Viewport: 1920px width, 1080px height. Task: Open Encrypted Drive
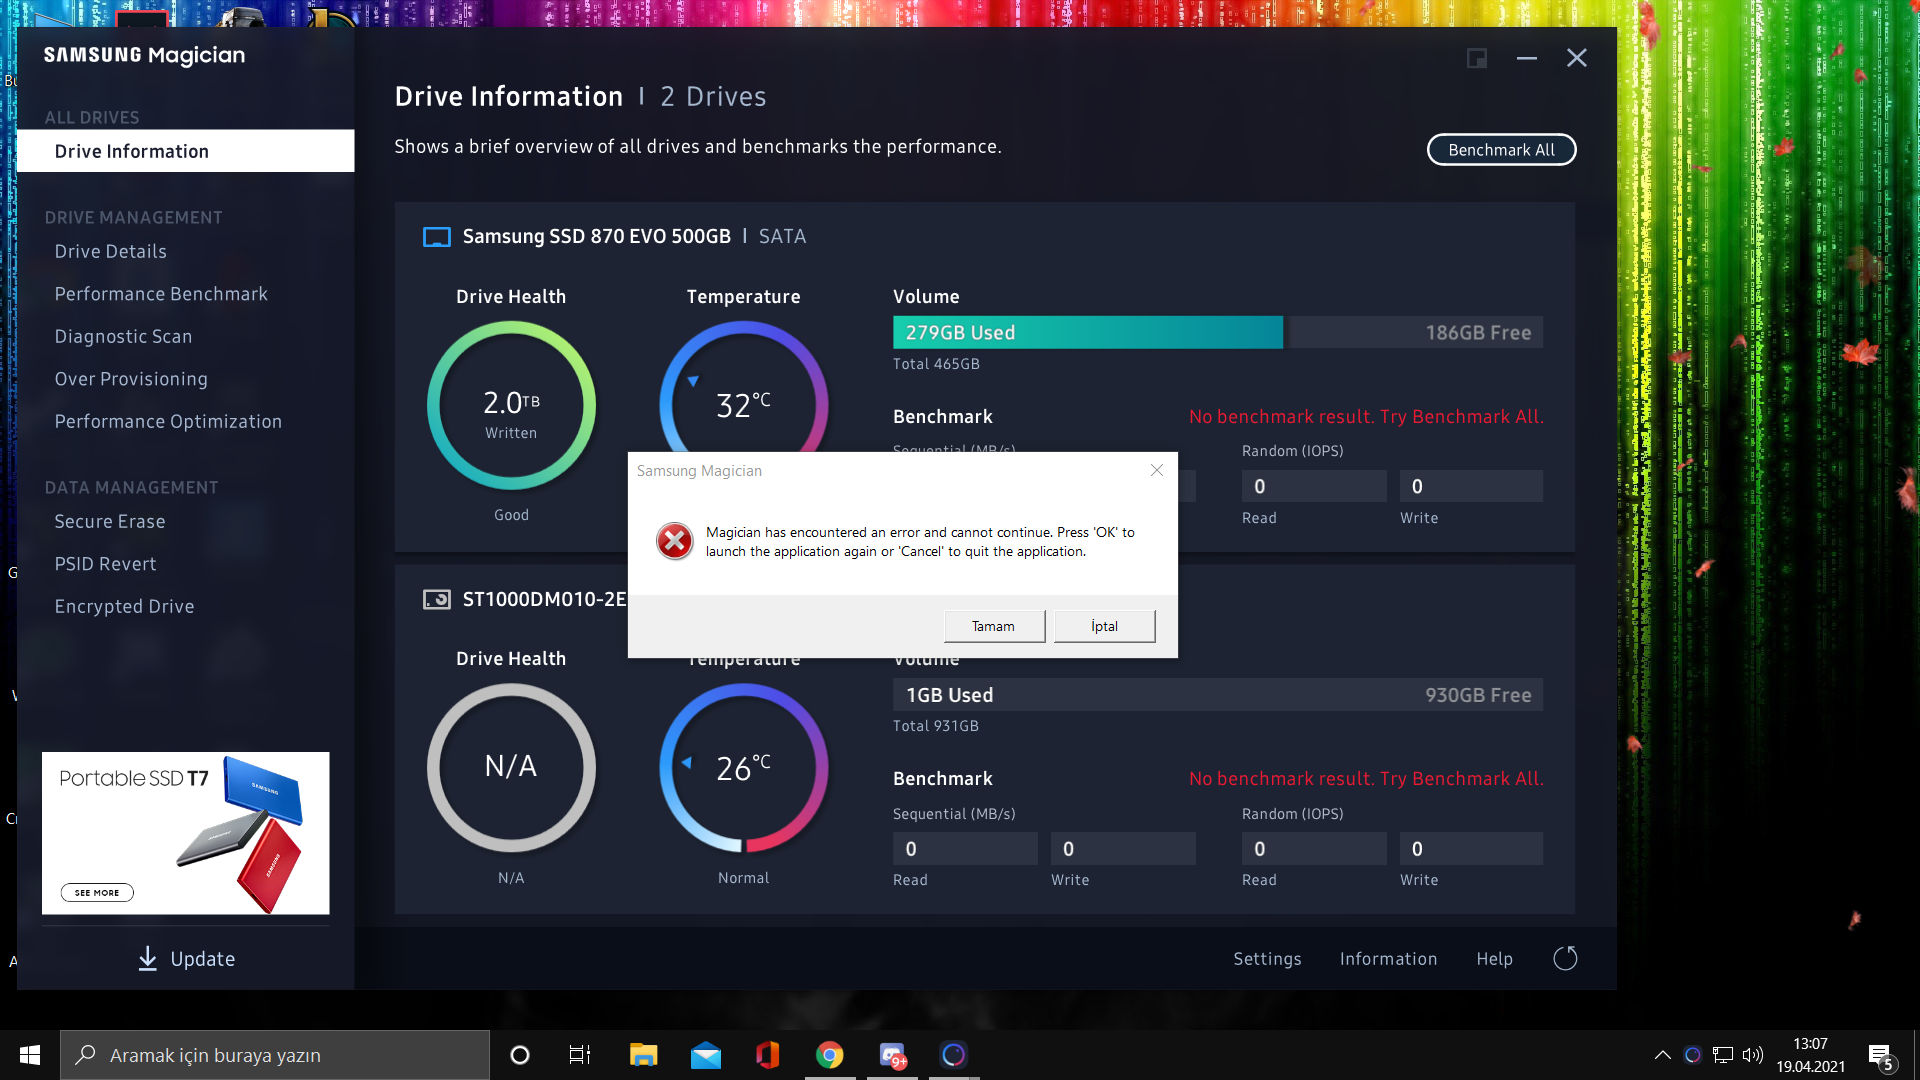coord(124,607)
